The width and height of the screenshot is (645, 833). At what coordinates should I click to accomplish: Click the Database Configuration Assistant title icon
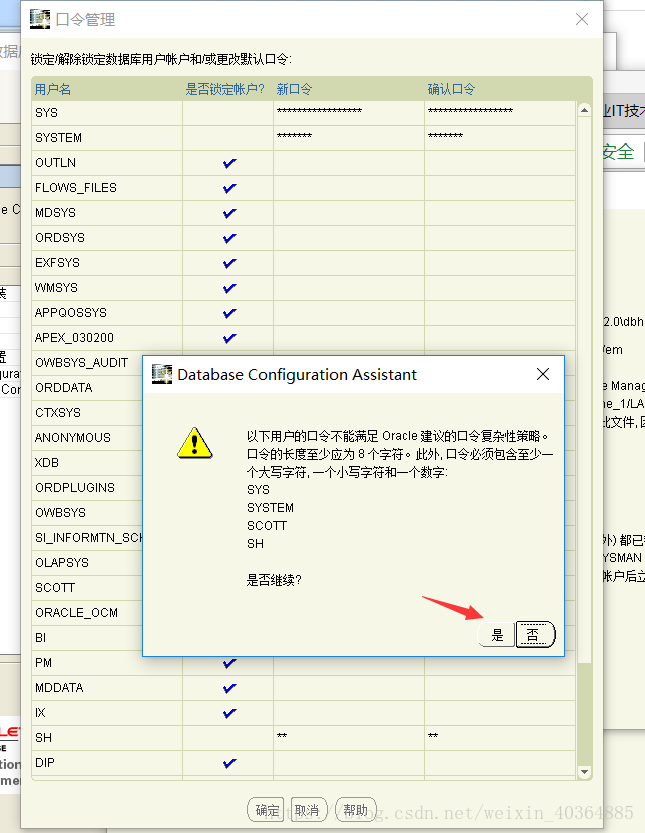coord(162,374)
